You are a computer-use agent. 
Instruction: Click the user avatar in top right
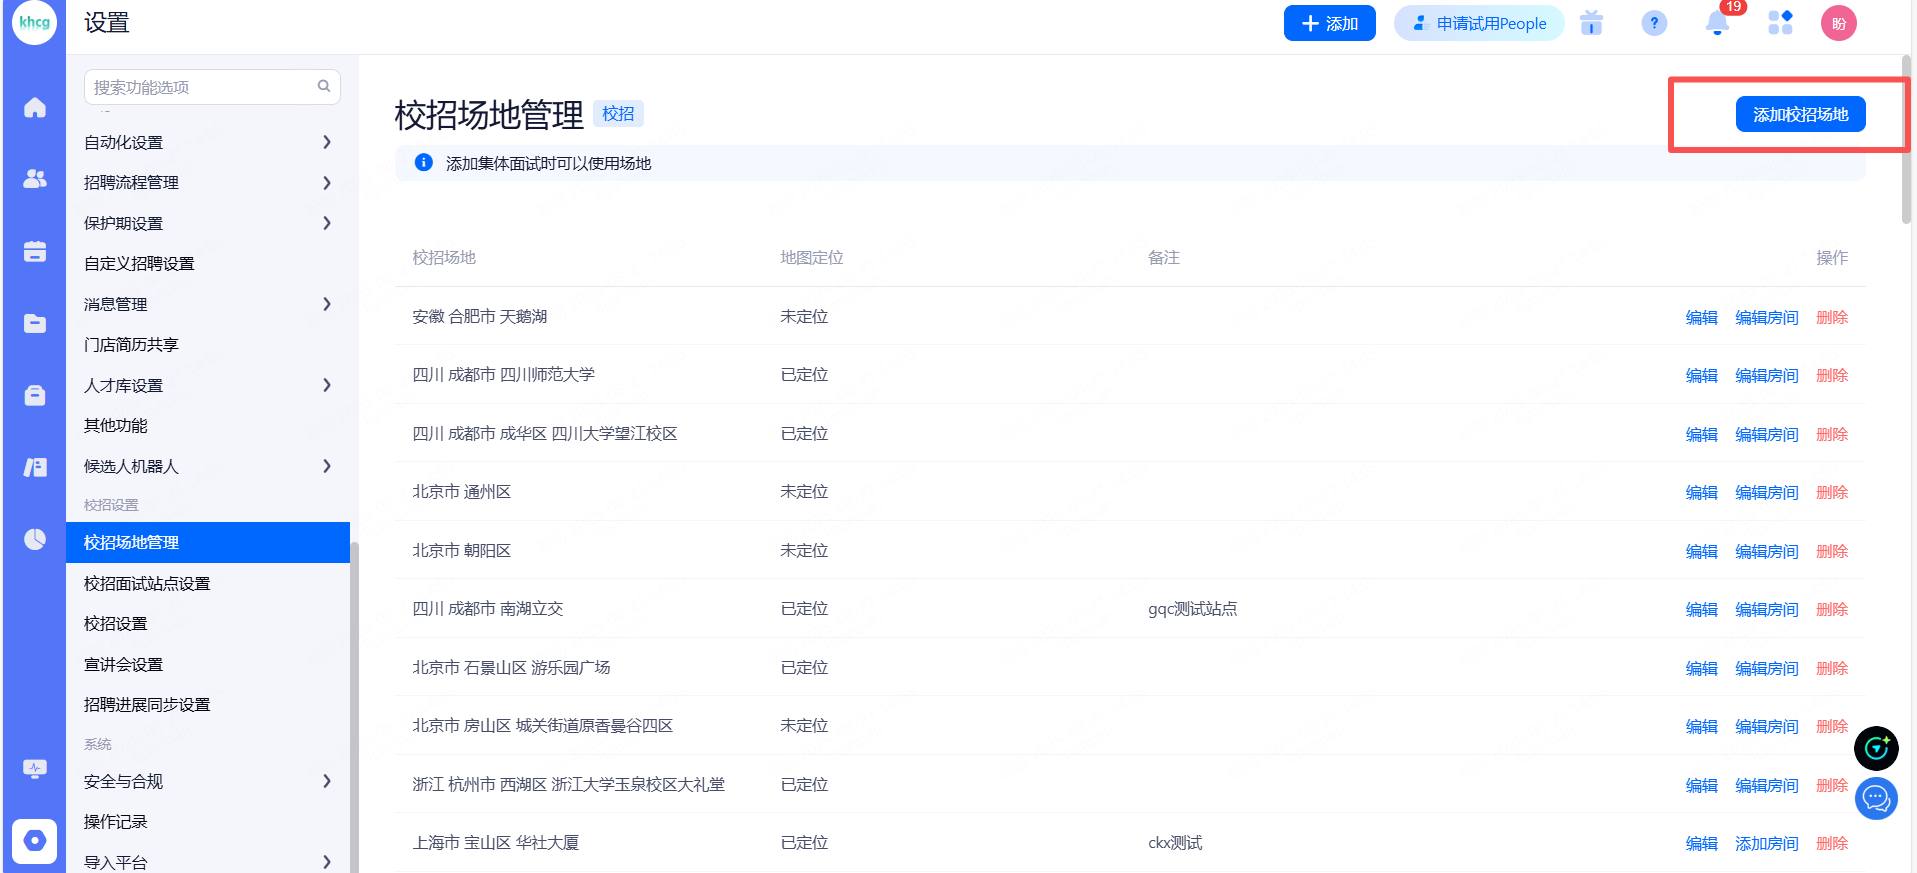[1838, 24]
